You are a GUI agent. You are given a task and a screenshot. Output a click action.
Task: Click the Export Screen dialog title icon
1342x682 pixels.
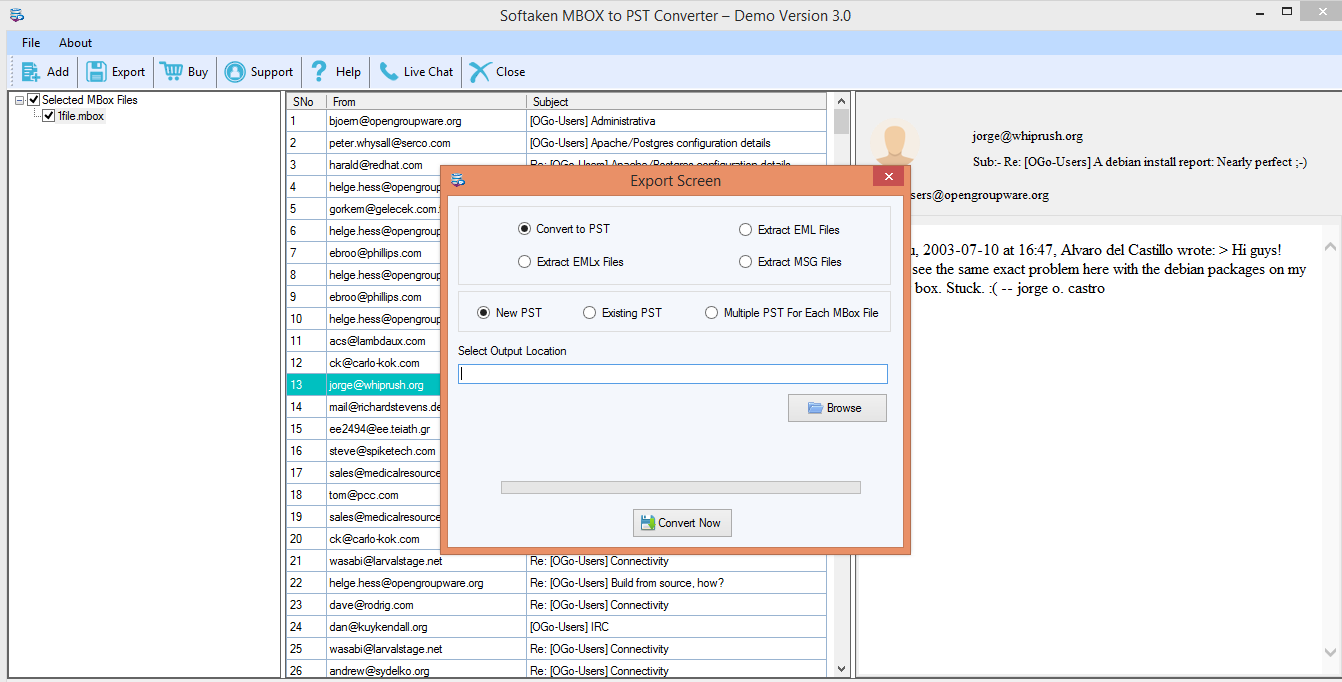(x=458, y=180)
